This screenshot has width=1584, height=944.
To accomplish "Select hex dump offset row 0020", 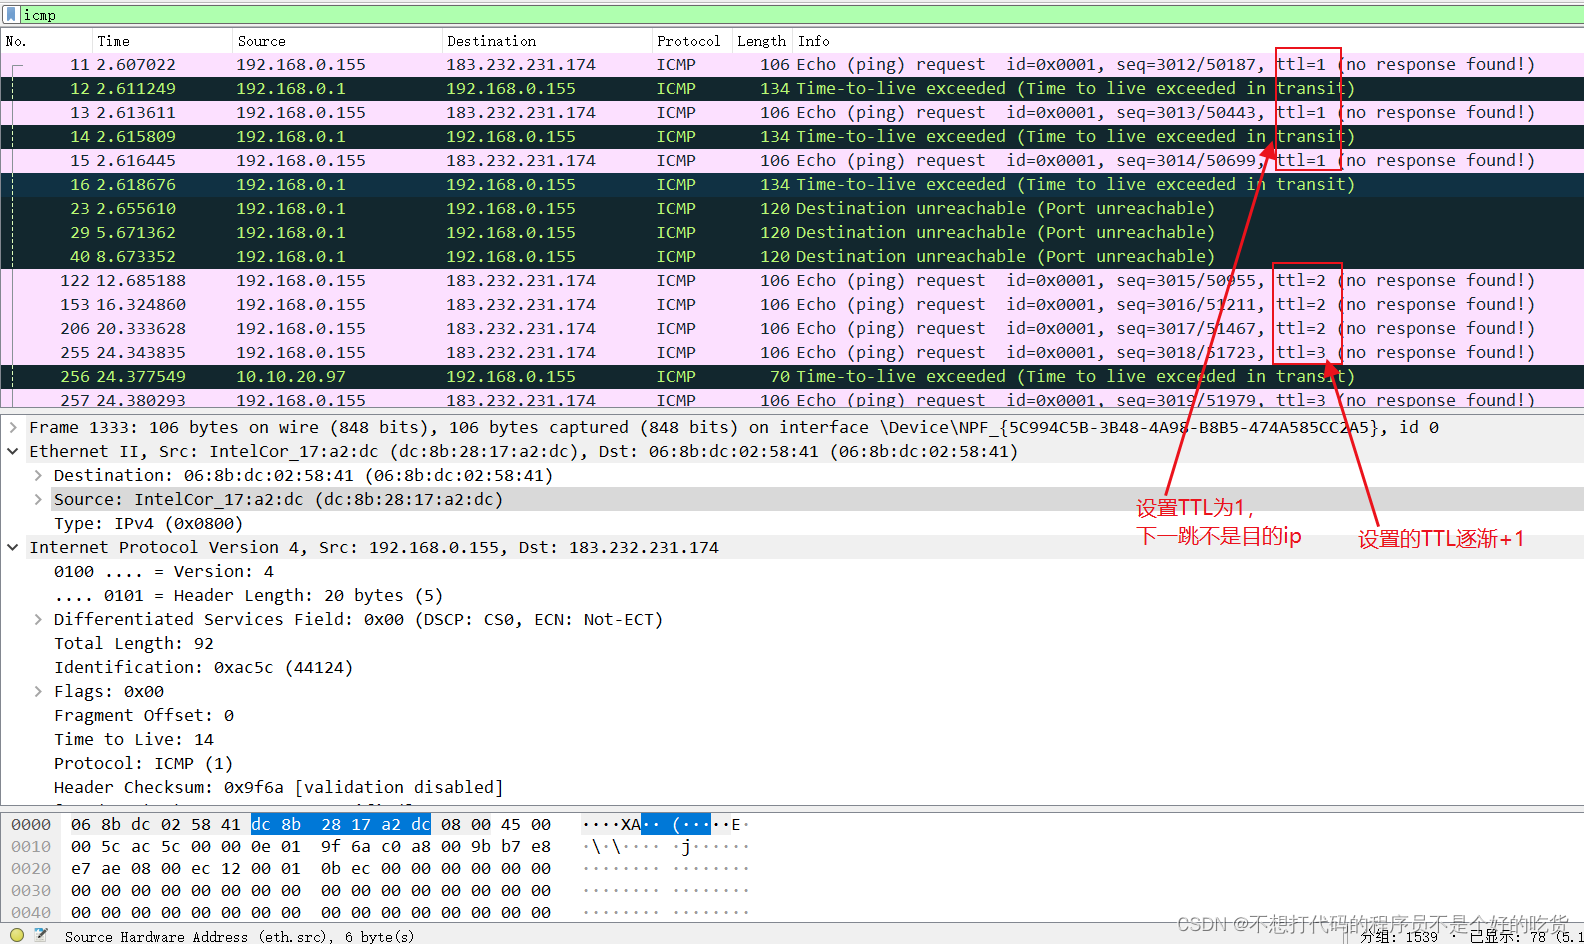I will (31, 869).
